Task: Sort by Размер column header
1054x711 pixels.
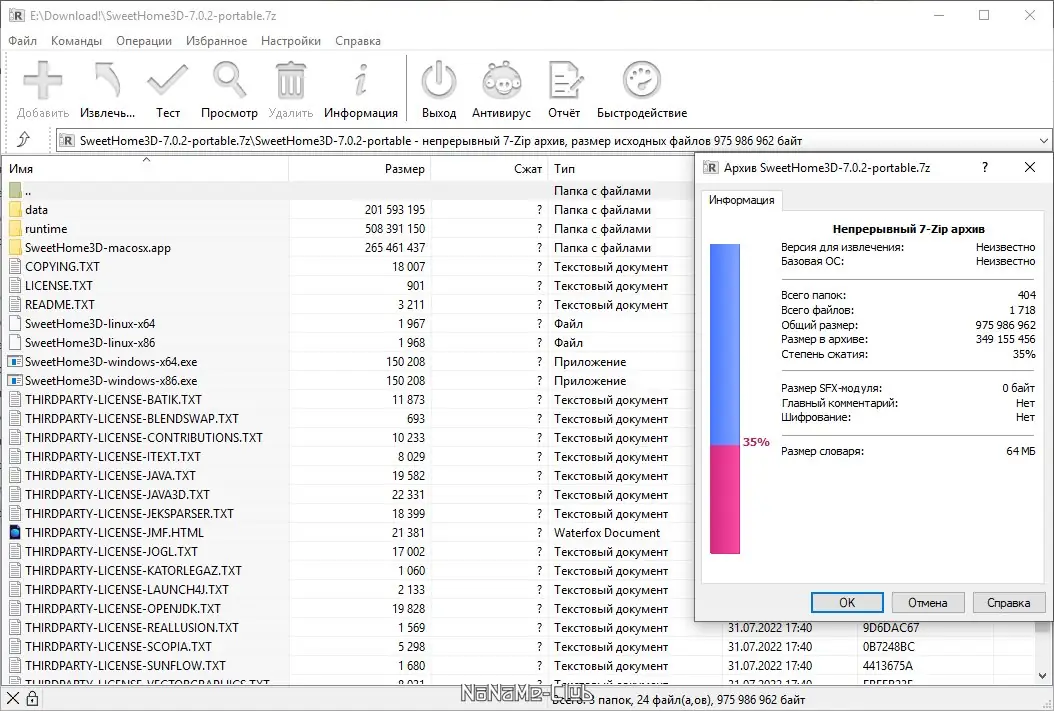Action: coord(360,169)
